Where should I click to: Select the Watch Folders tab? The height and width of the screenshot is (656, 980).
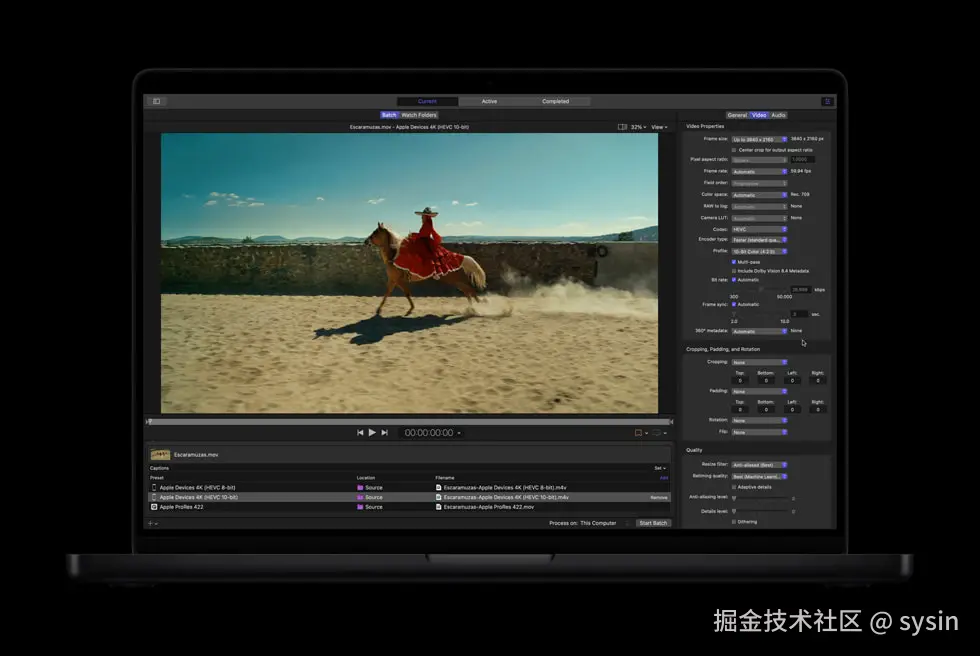point(419,115)
